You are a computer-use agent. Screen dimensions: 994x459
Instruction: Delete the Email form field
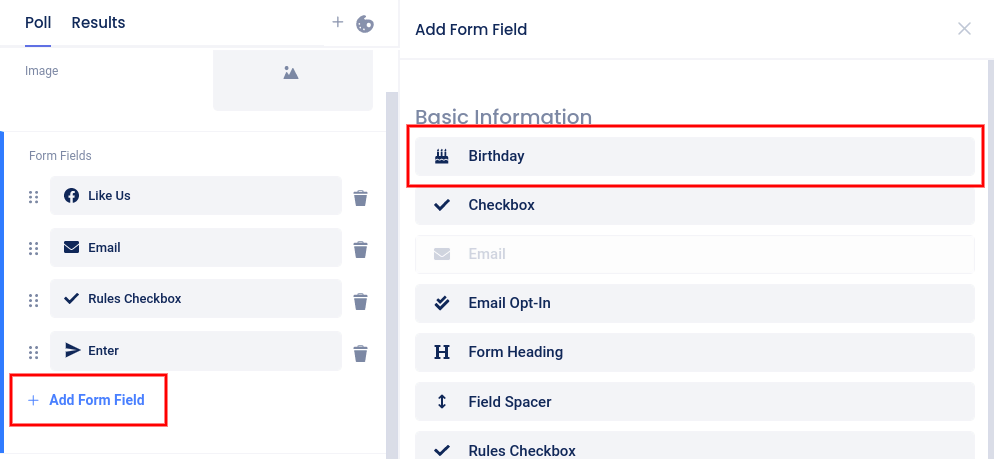(x=361, y=249)
